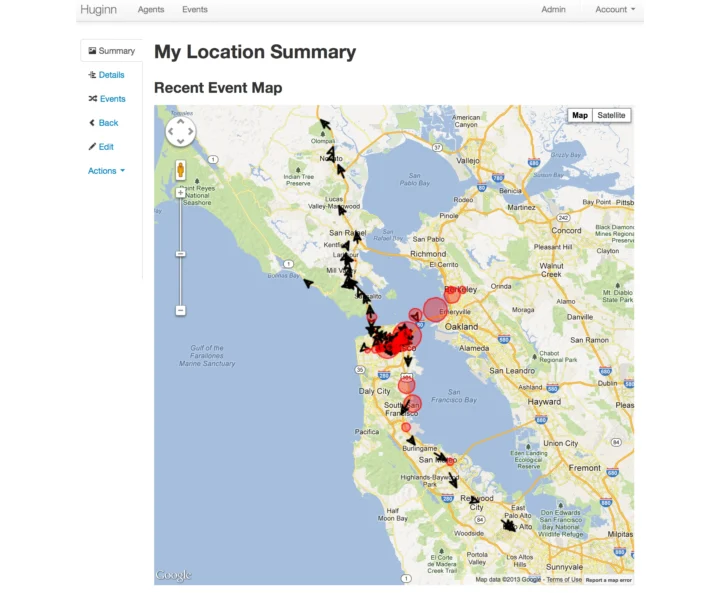
Task: Open the Details tab in sidebar
Action: (x=107, y=75)
